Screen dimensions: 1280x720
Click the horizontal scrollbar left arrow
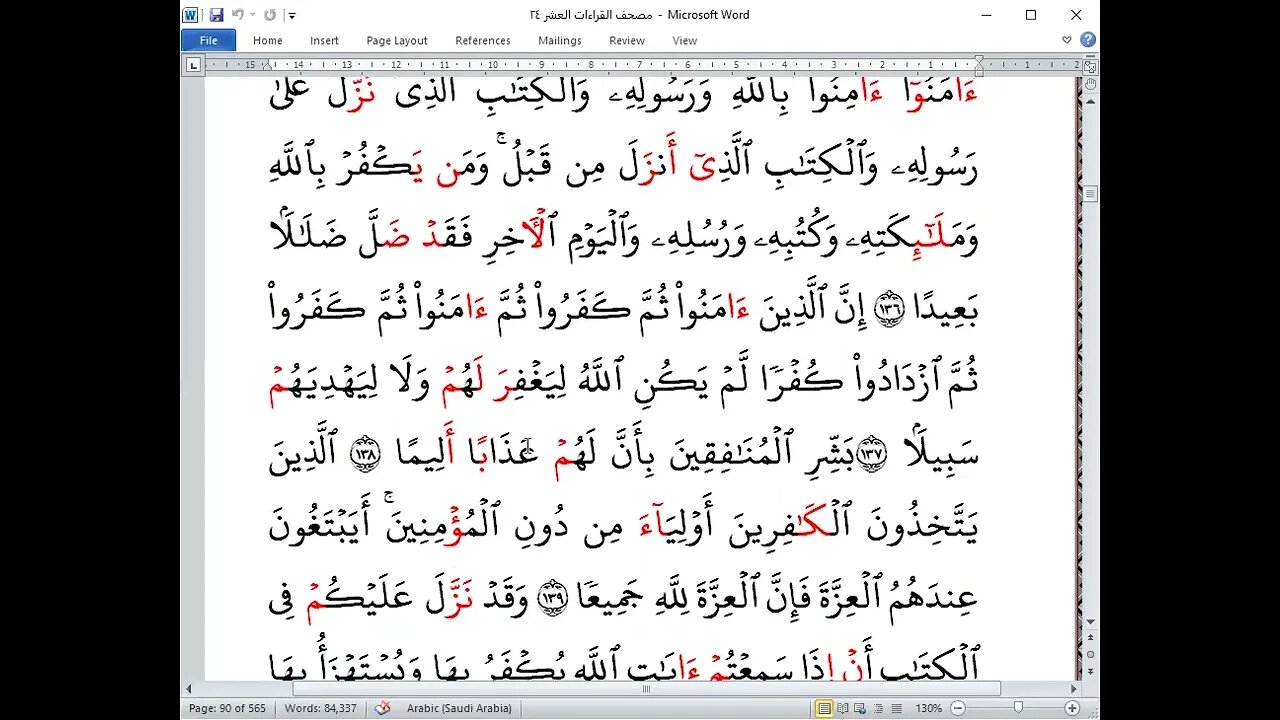coord(188,689)
